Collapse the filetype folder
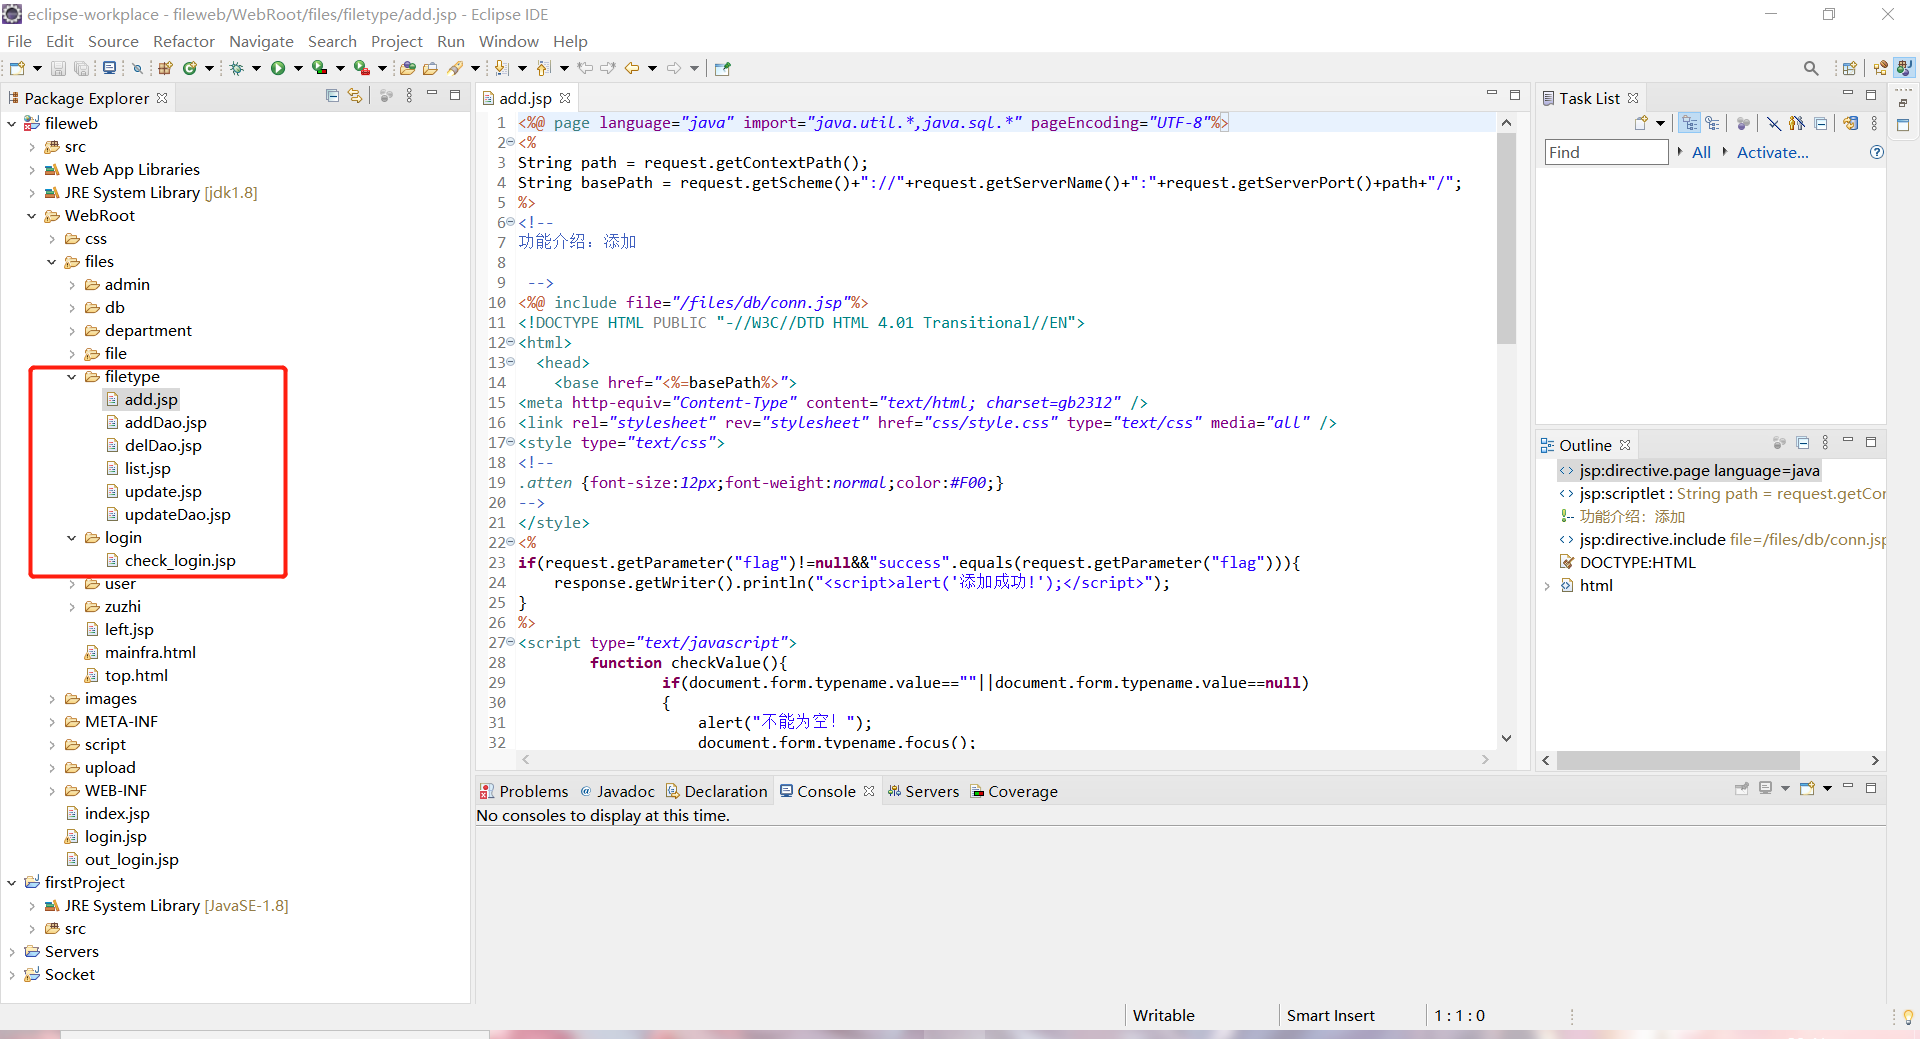1920x1039 pixels. click(72, 377)
